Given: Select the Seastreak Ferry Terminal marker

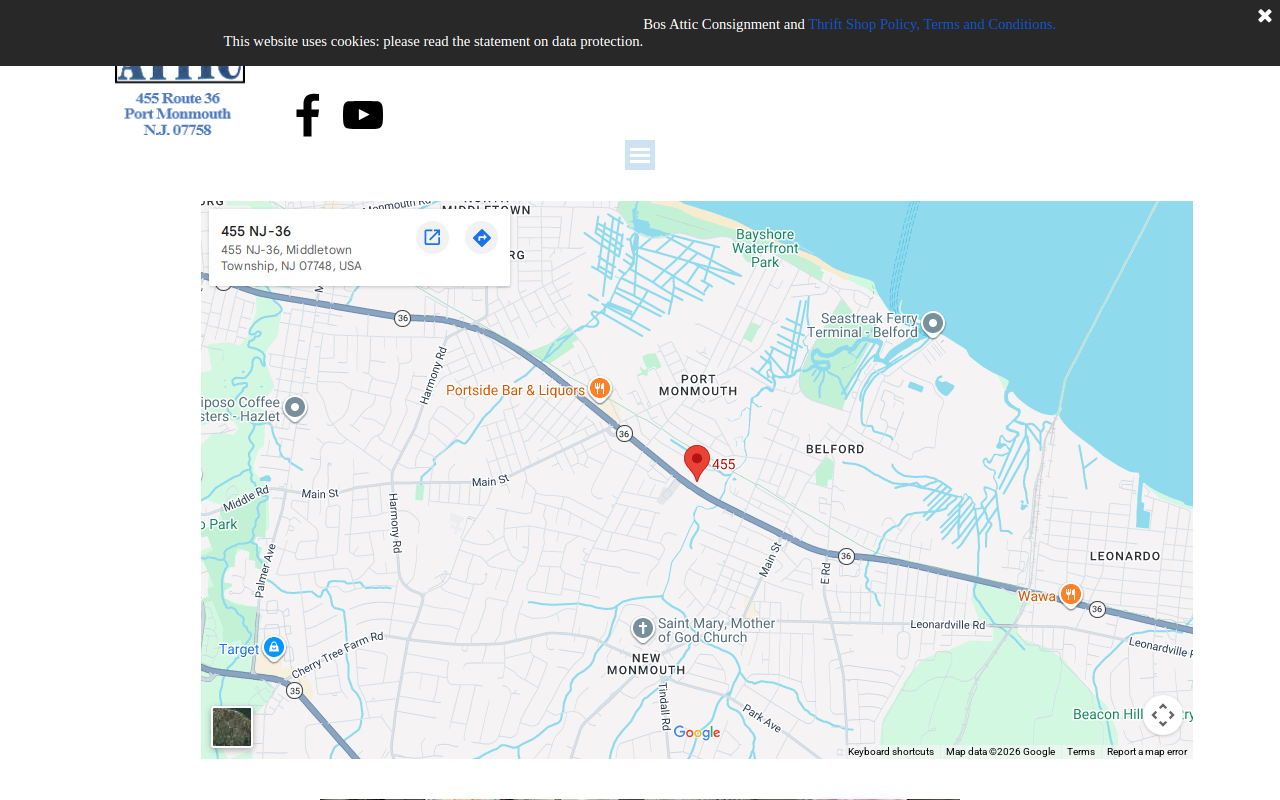Looking at the screenshot, I should pos(933,324).
